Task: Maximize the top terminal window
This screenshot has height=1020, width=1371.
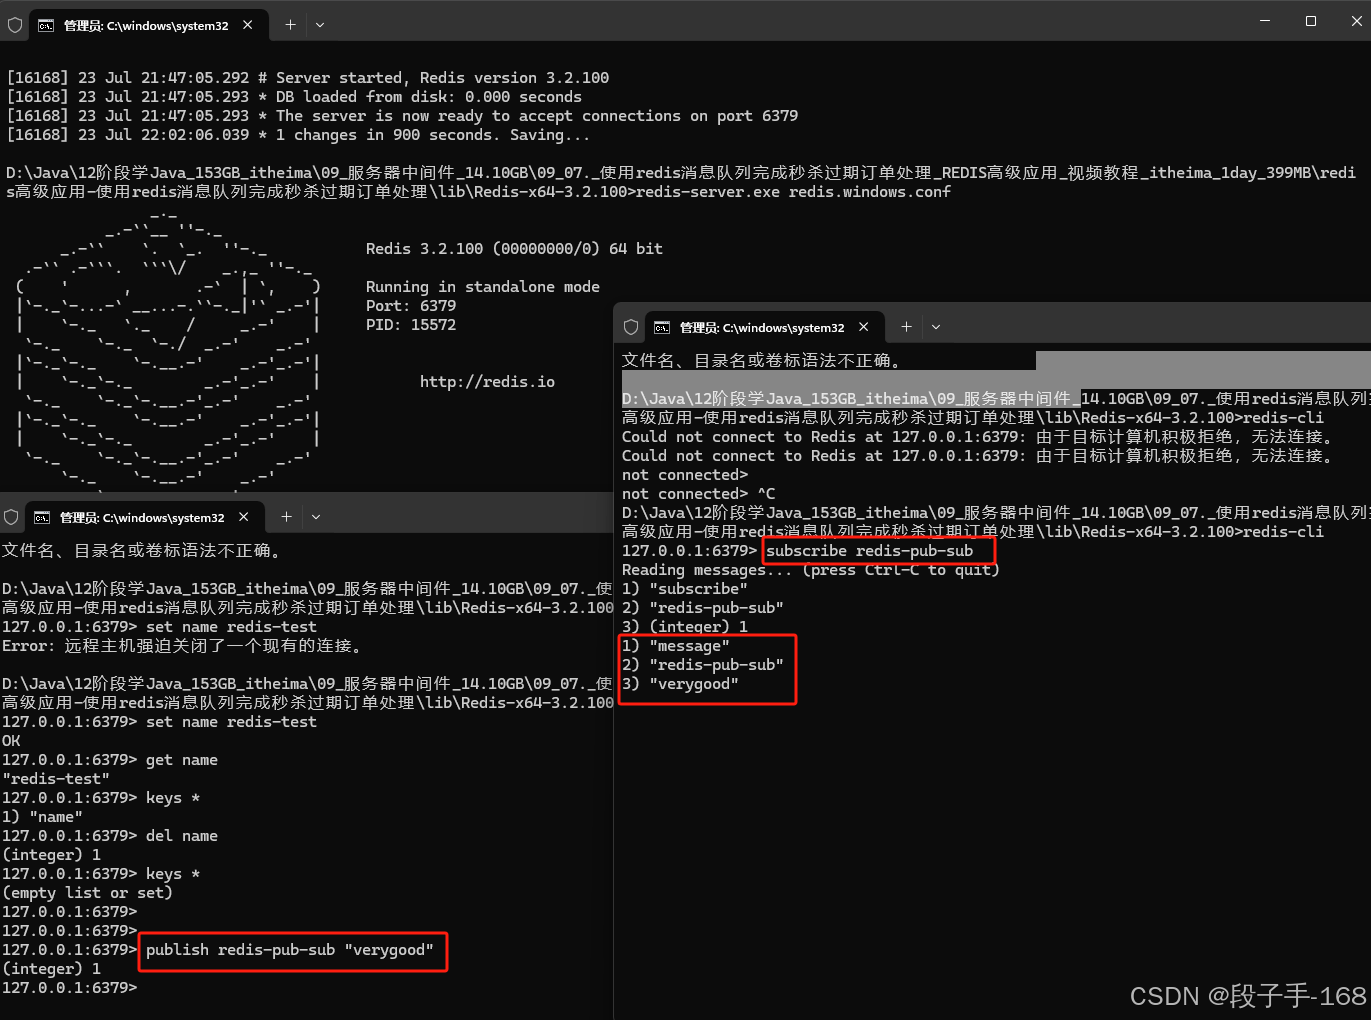Action: [x=1311, y=21]
